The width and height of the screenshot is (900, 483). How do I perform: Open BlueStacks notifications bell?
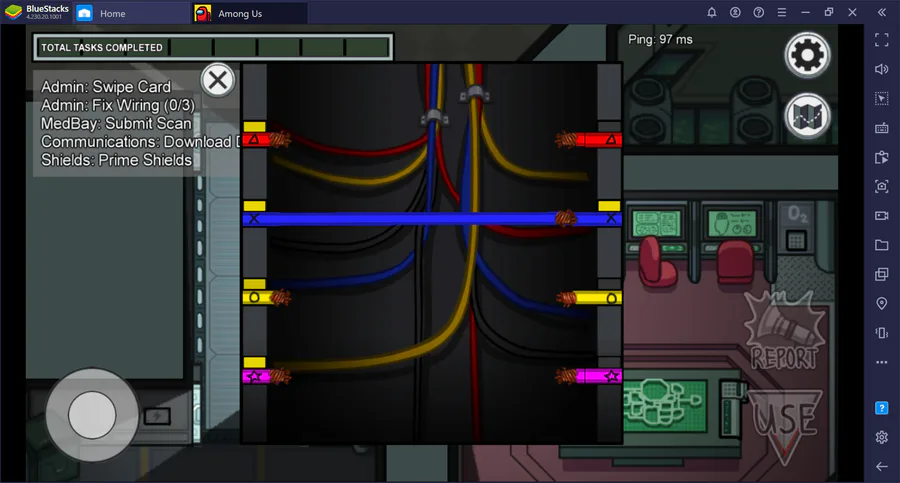coord(711,12)
